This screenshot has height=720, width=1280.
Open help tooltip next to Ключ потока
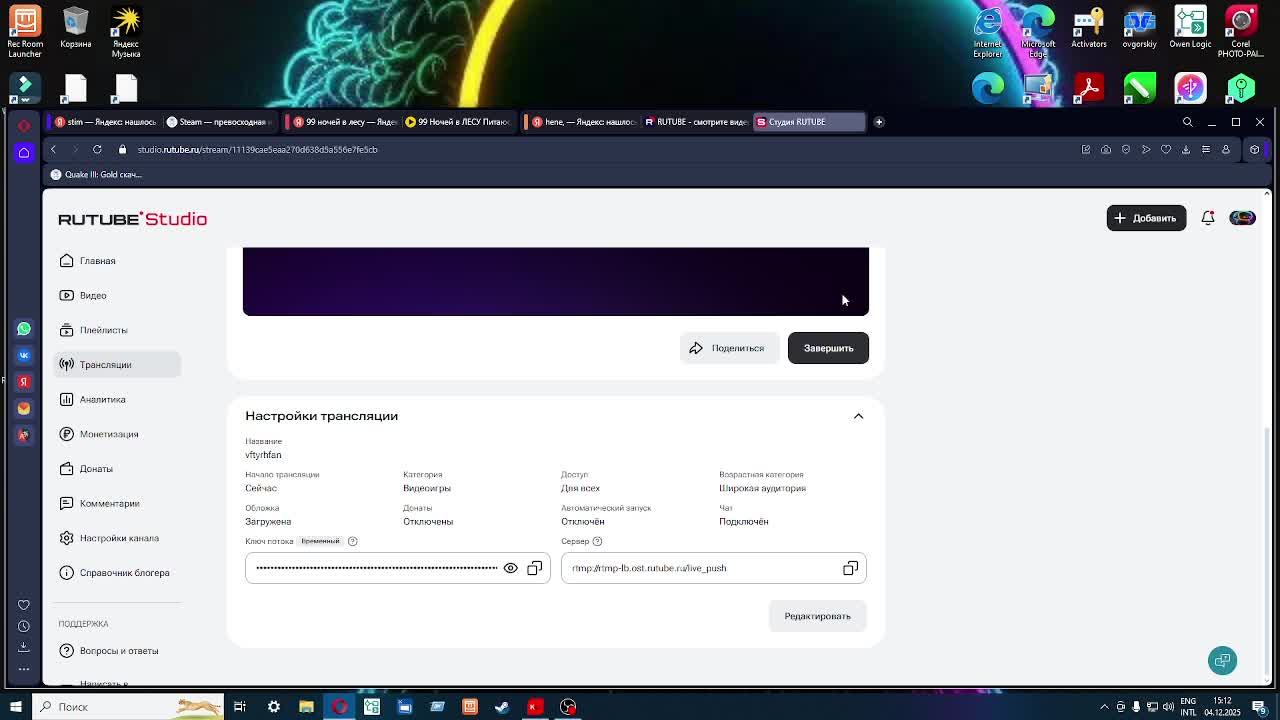tap(352, 541)
